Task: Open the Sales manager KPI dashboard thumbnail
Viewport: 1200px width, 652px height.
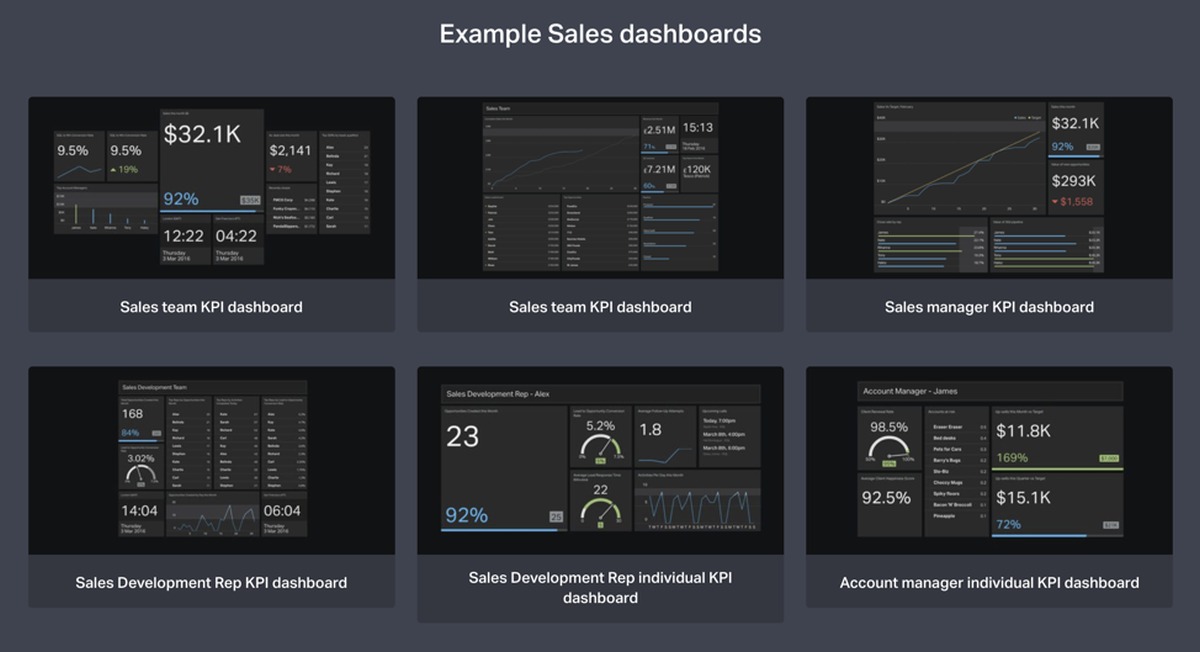Action: pyautogui.click(x=989, y=188)
